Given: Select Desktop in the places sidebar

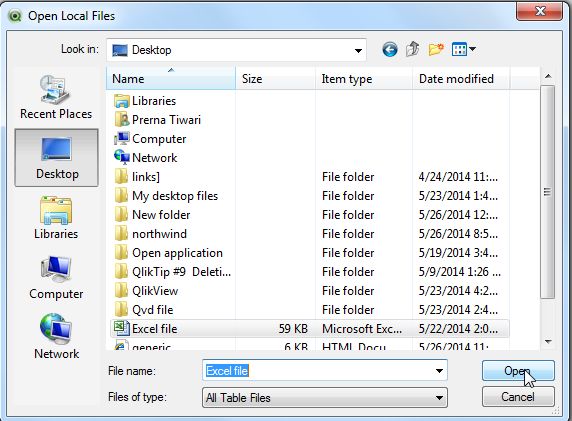Looking at the screenshot, I should click(x=57, y=158).
